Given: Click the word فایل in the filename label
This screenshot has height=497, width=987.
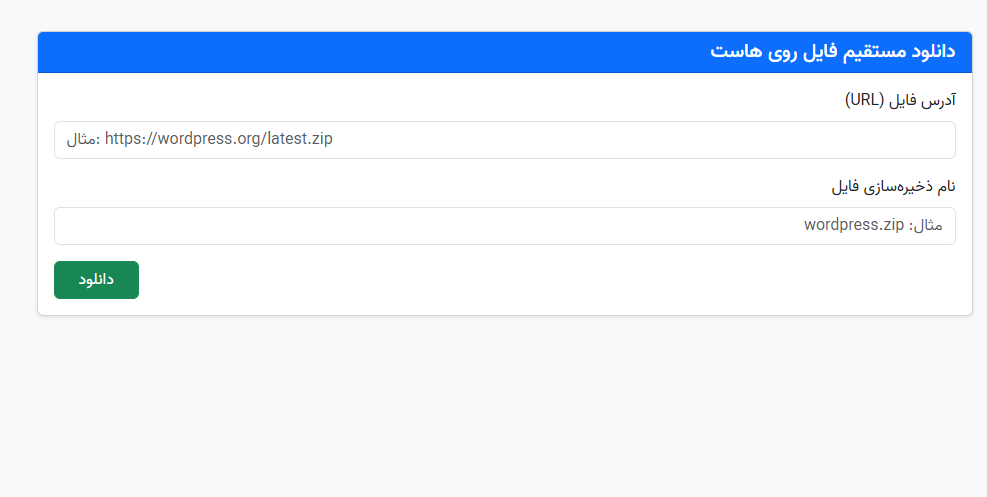Looking at the screenshot, I should (847, 186).
